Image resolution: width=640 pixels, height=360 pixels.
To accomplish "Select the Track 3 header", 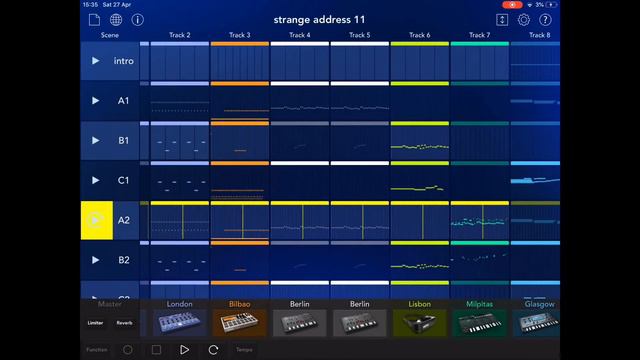I will point(240,35).
